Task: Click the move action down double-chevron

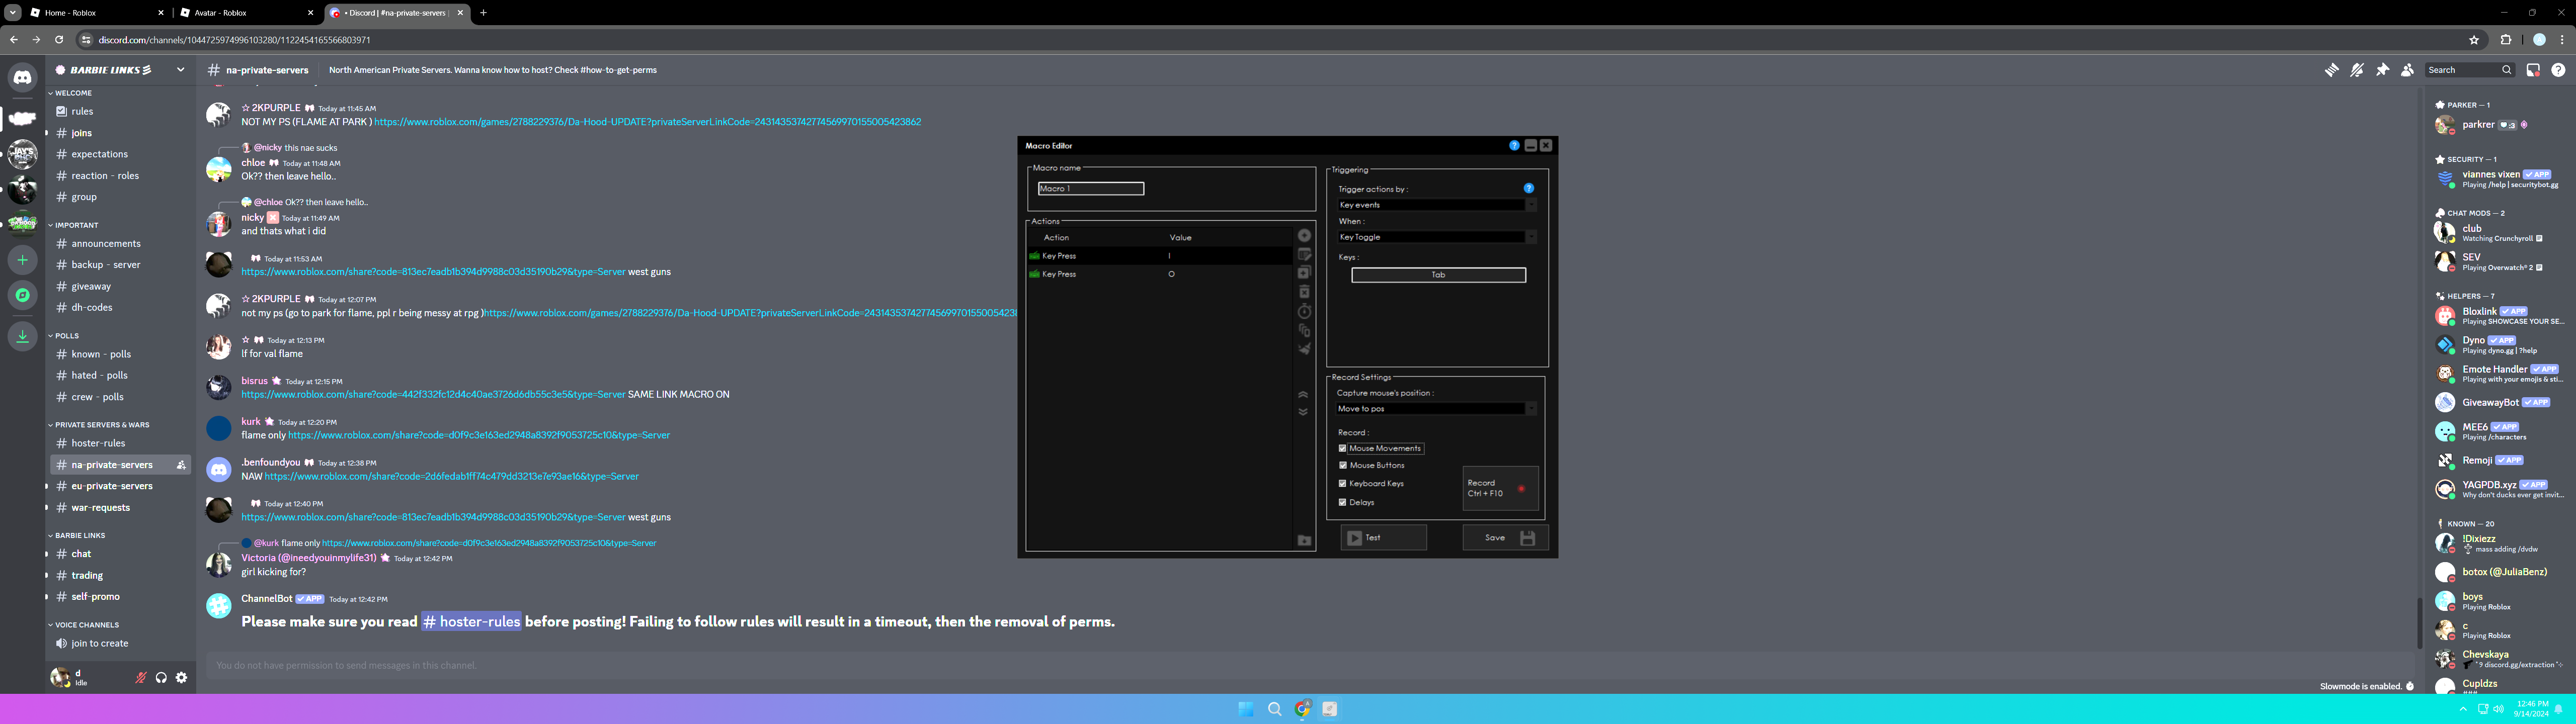Action: tap(1303, 411)
